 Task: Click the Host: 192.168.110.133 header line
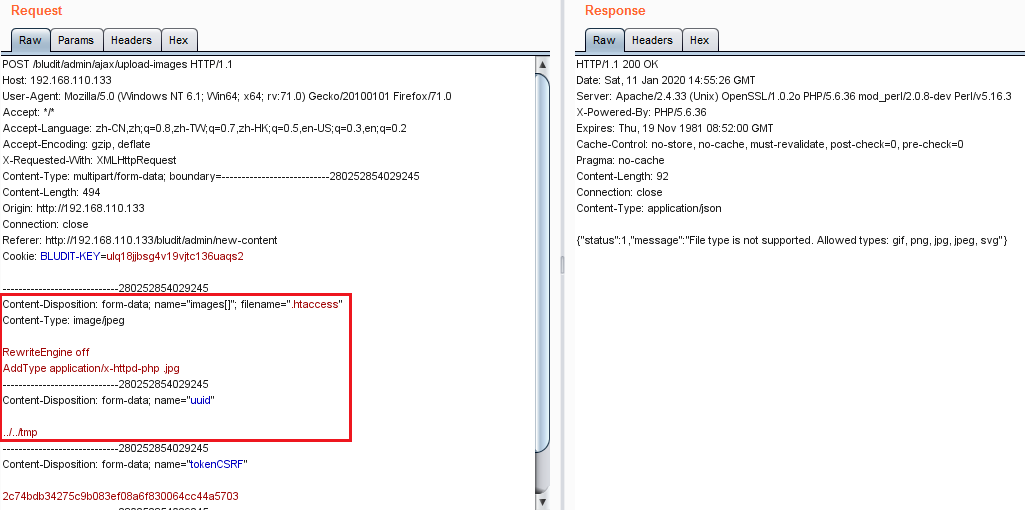tap(57, 80)
